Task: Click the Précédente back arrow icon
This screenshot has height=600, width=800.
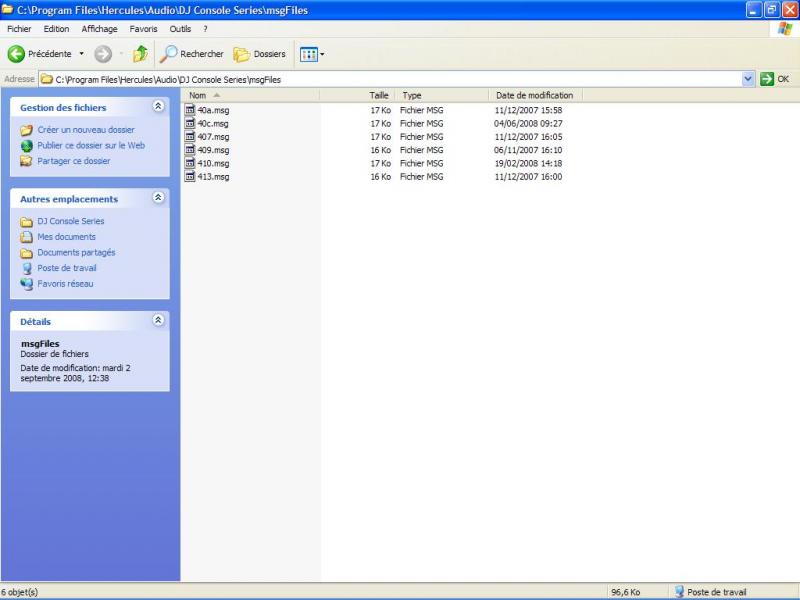Action: click(16, 54)
